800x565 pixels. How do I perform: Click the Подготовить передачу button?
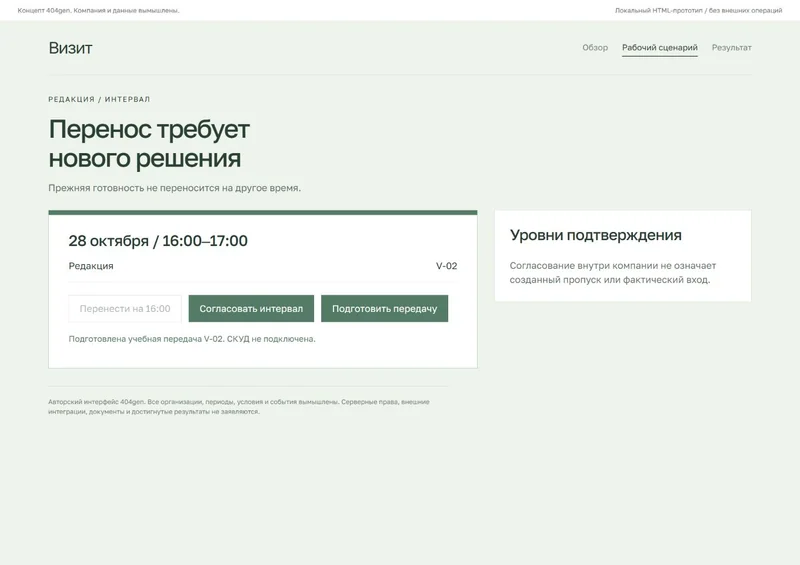pos(384,309)
